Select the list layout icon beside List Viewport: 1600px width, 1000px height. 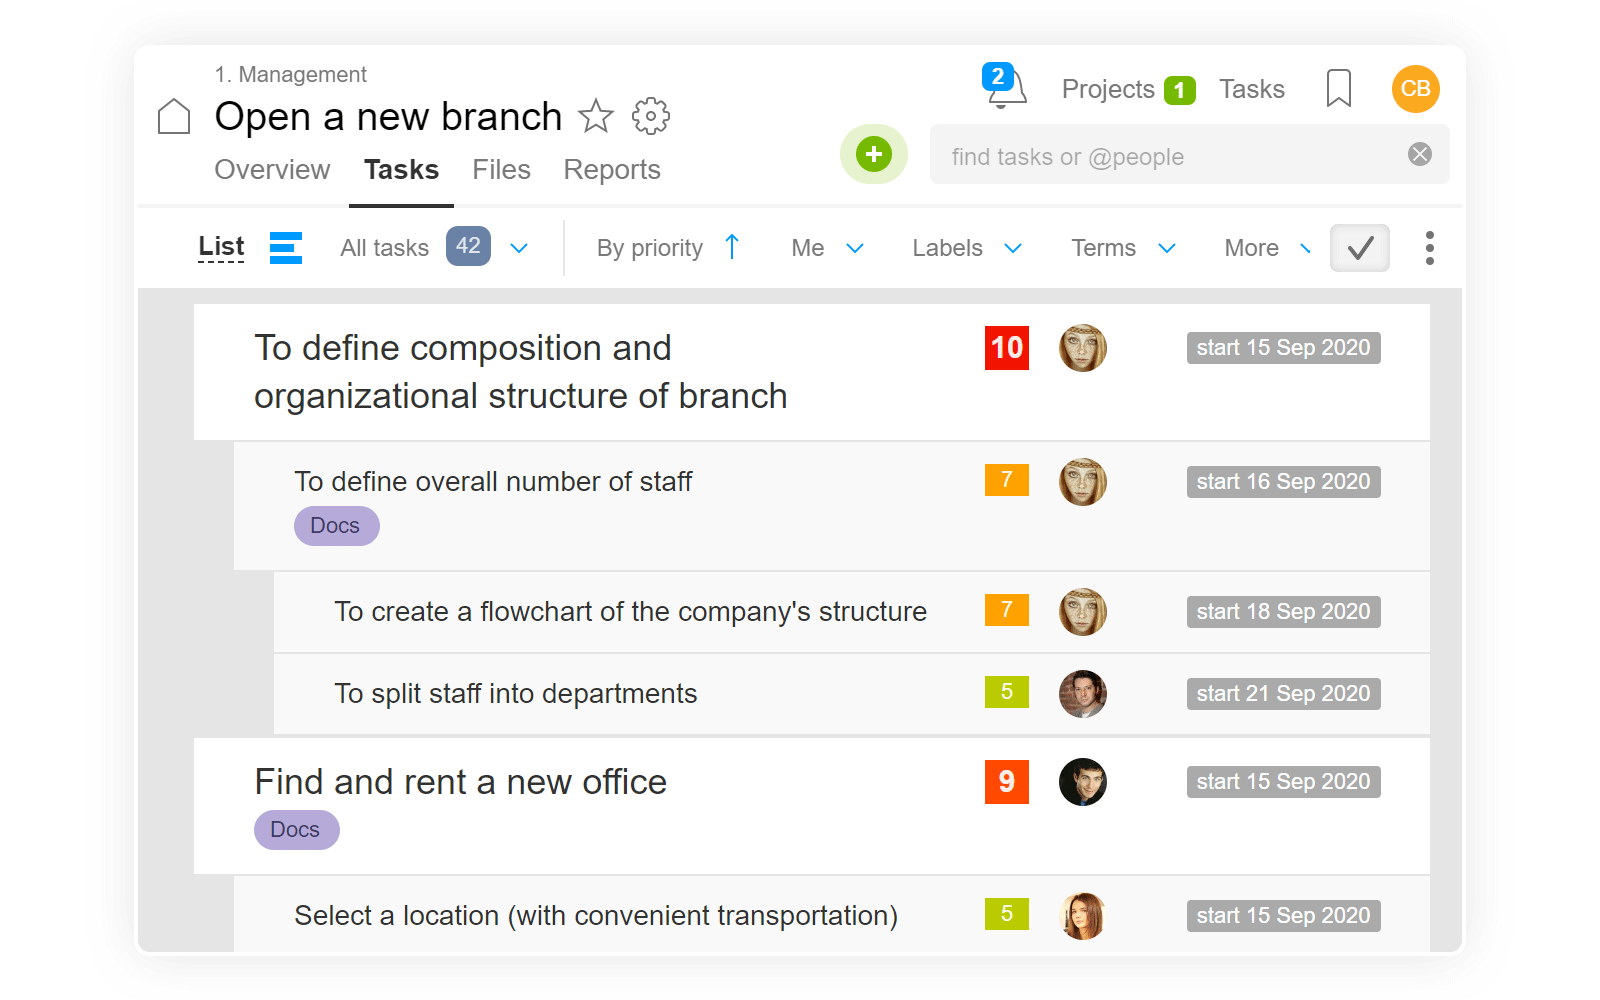(285, 248)
